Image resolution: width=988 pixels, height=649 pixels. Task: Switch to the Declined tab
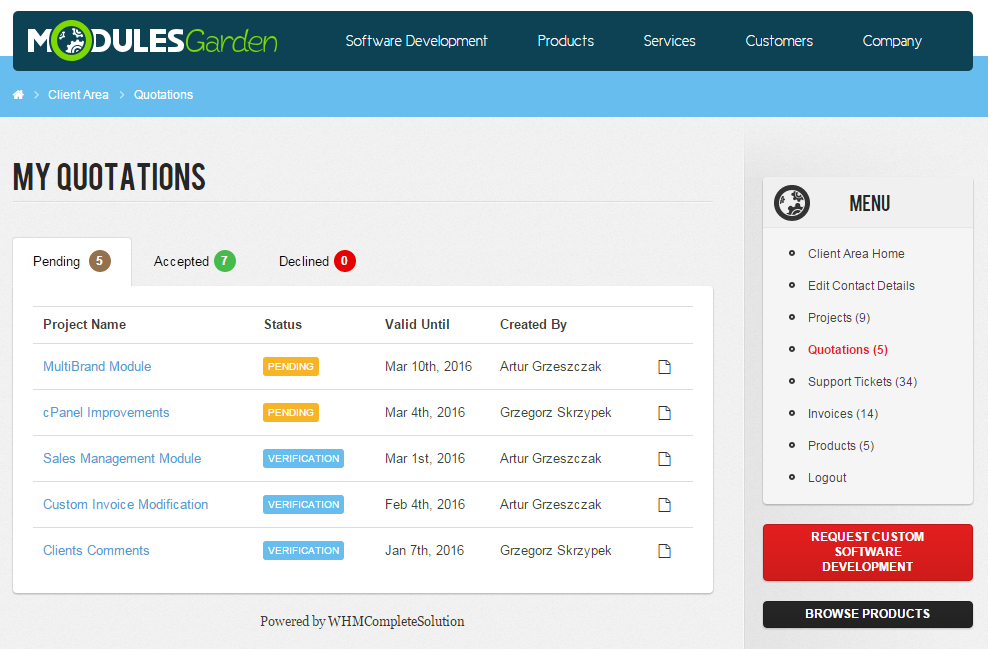click(317, 261)
